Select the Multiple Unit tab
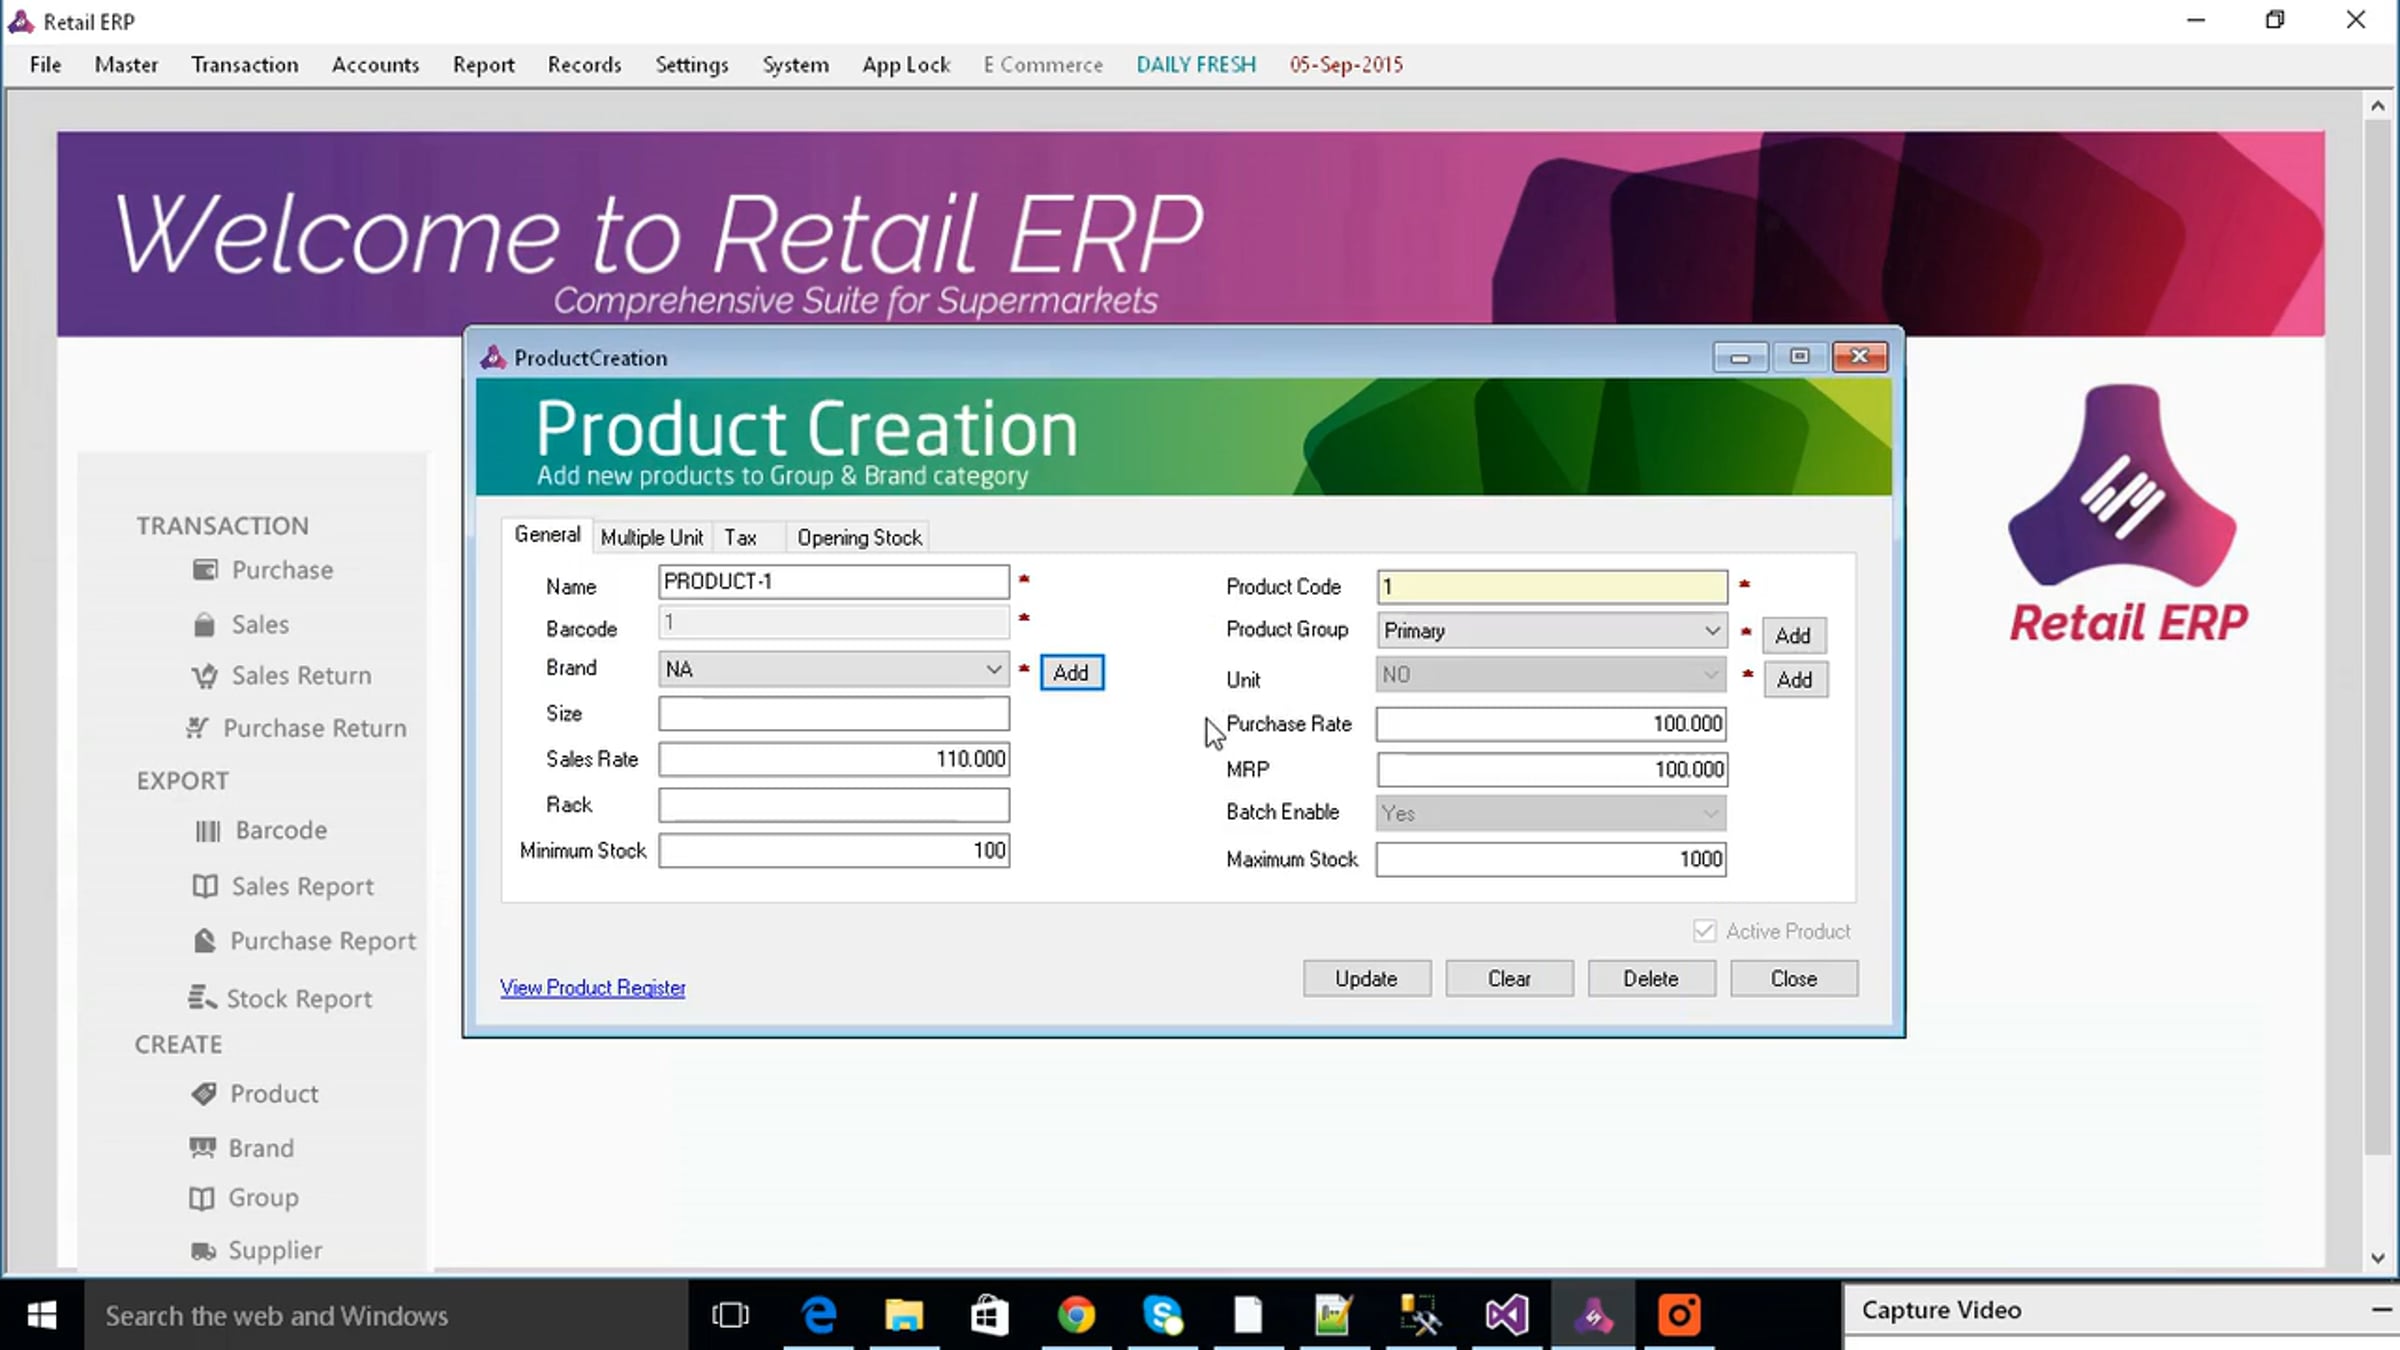The height and width of the screenshot is (1350, 2400). tap(652, 538)
